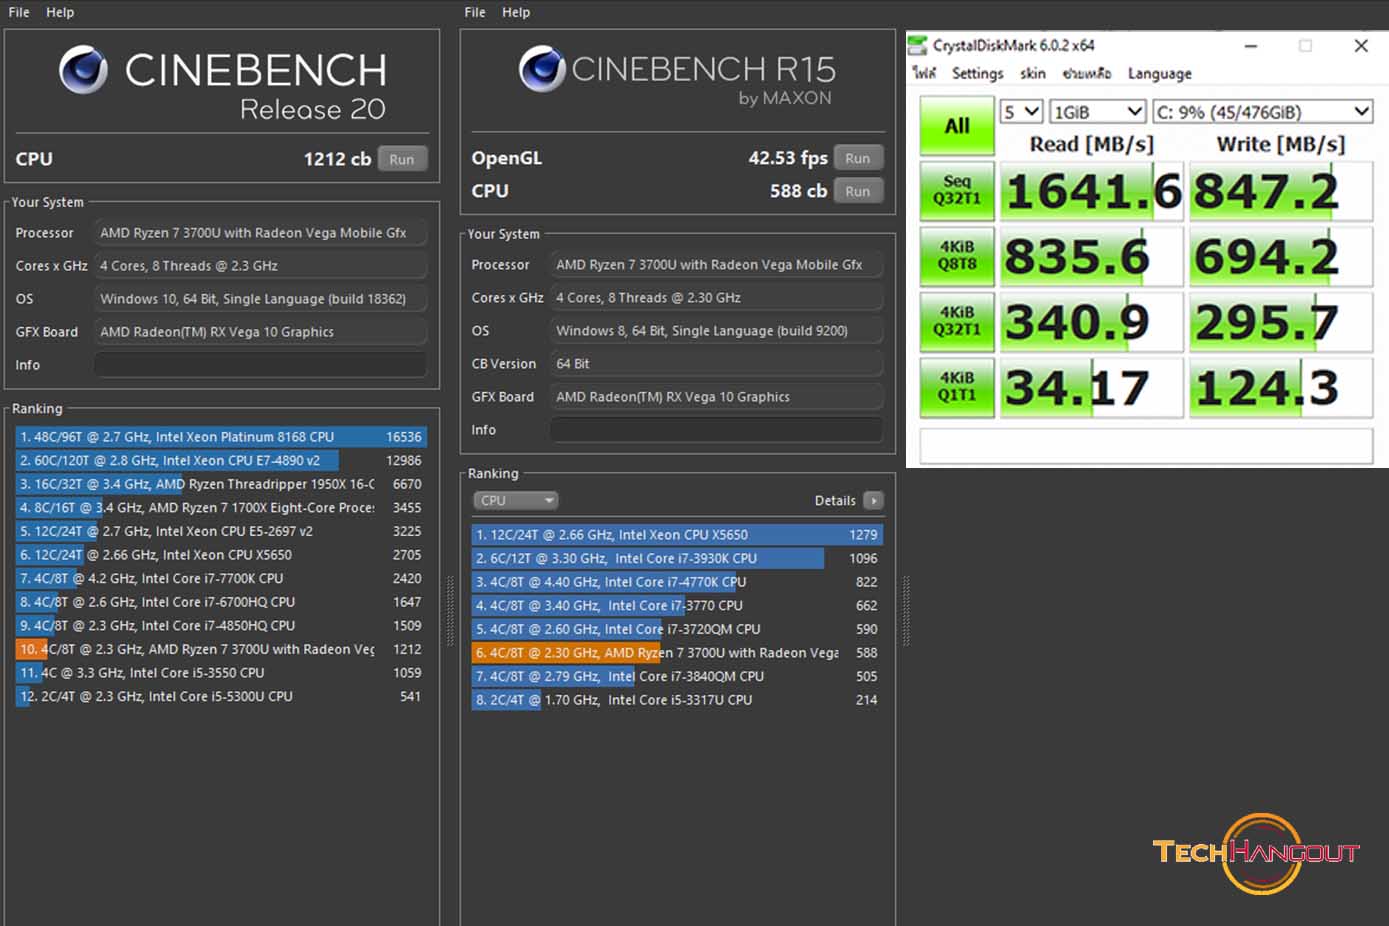The width and height of the screenshot is (1389, 926).
Task: Select the Xeon E5-2697 v2 ranking row
Action: tap(221, 531)
